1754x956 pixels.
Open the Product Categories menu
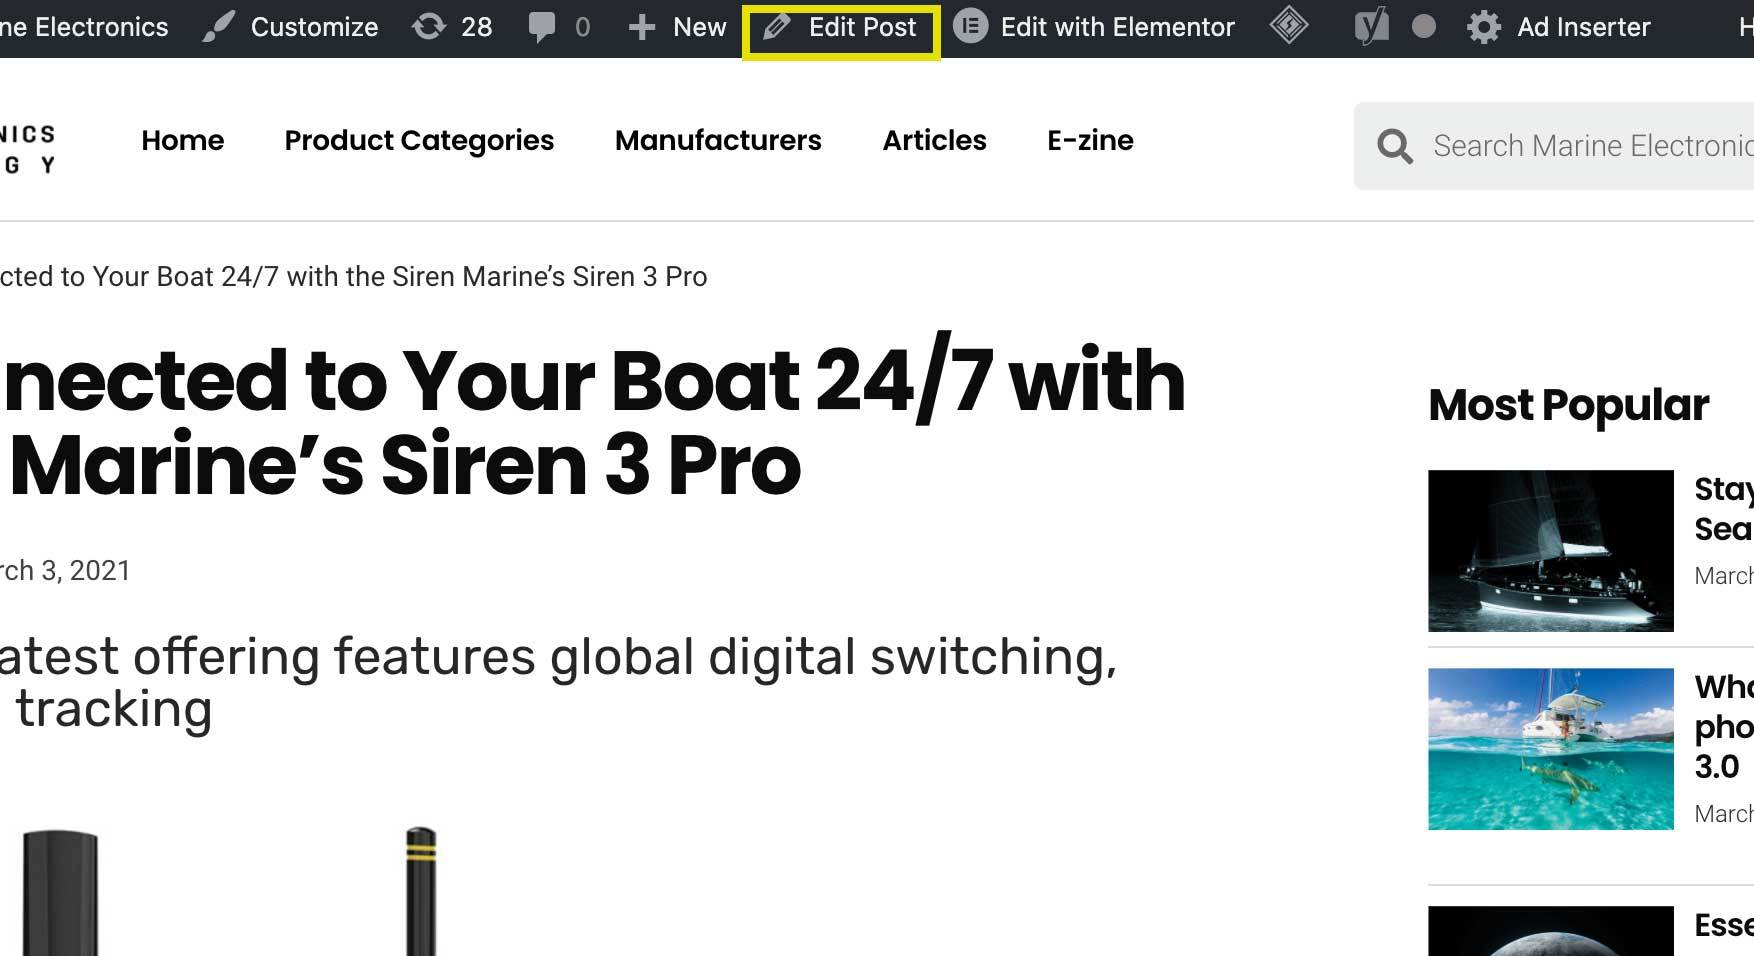click(419, 140)
